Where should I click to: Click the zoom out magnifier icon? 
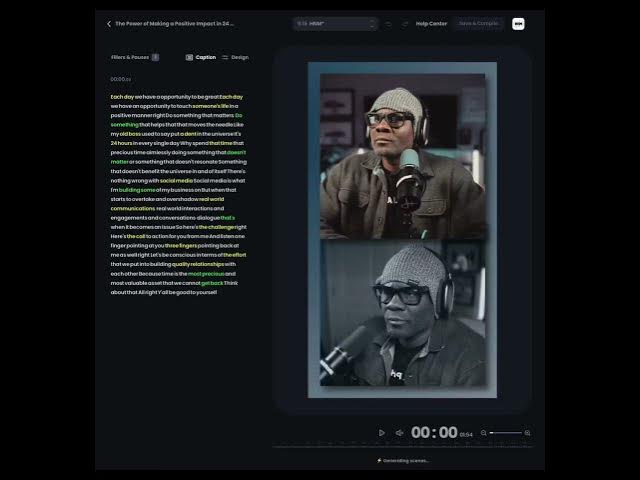(484, 433)
